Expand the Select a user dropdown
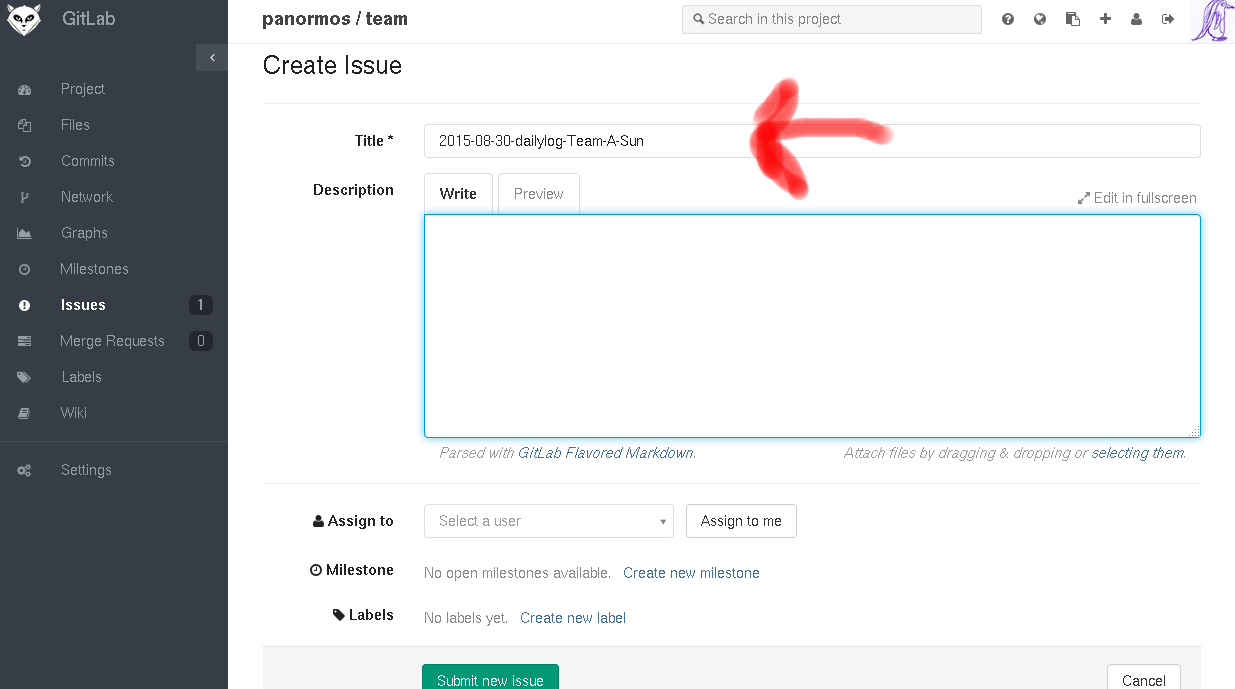1235x689 pixels. click(548, 521)
